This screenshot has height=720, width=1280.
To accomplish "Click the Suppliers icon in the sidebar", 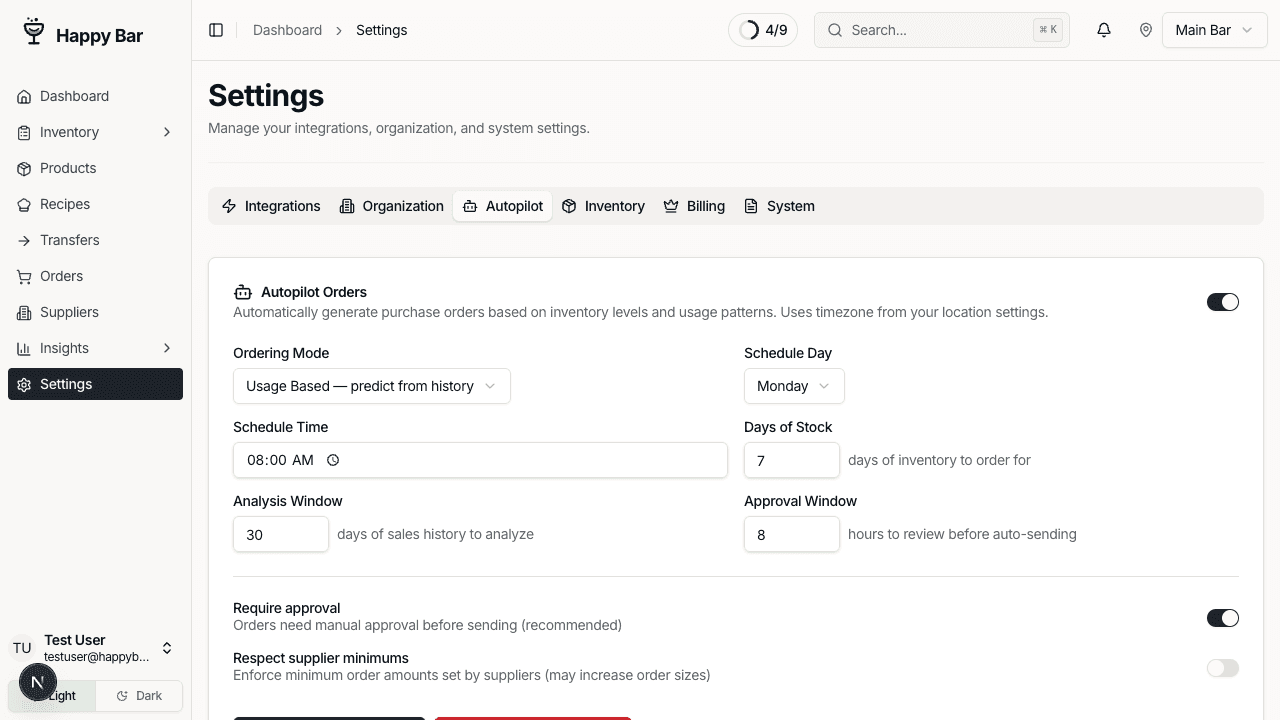I will [x=23, y=312].
